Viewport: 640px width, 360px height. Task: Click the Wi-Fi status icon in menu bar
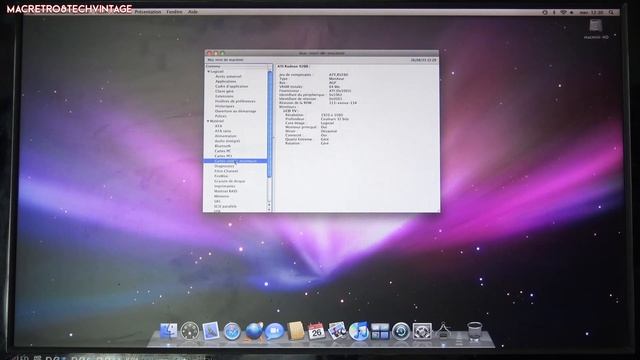564,12
